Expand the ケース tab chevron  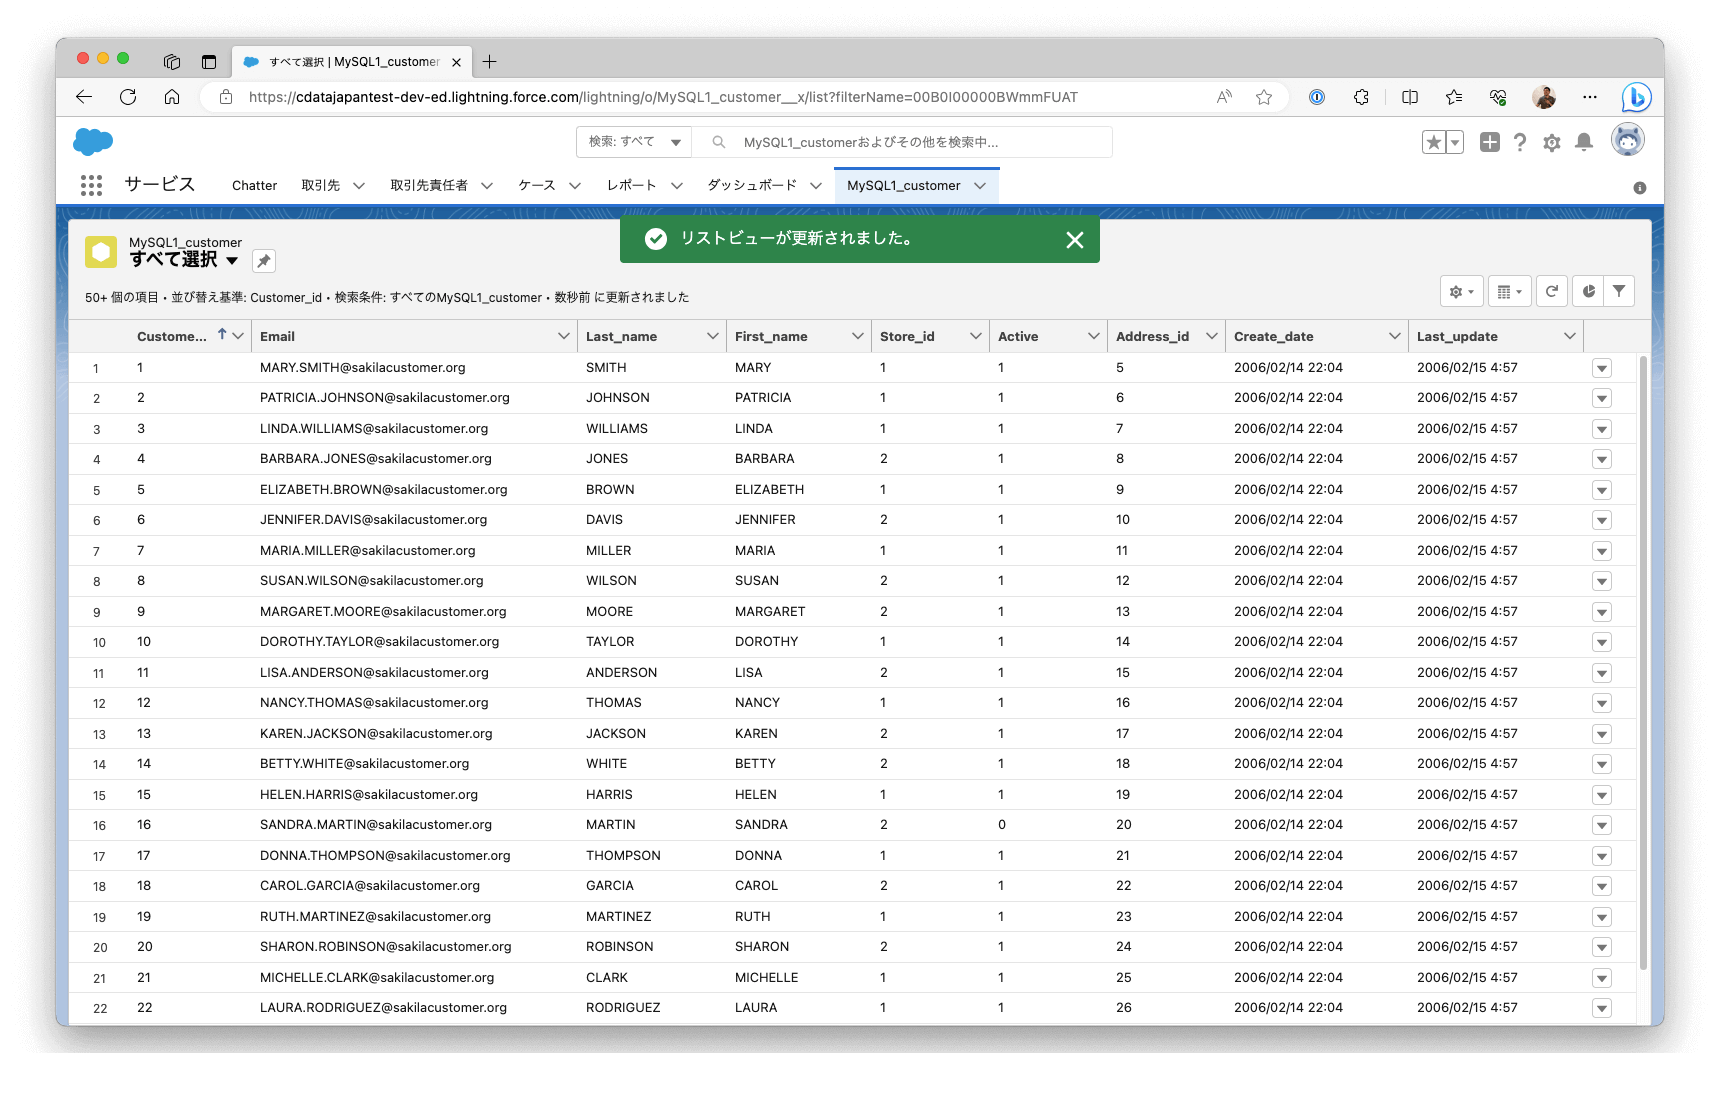(x=575, y=186)
